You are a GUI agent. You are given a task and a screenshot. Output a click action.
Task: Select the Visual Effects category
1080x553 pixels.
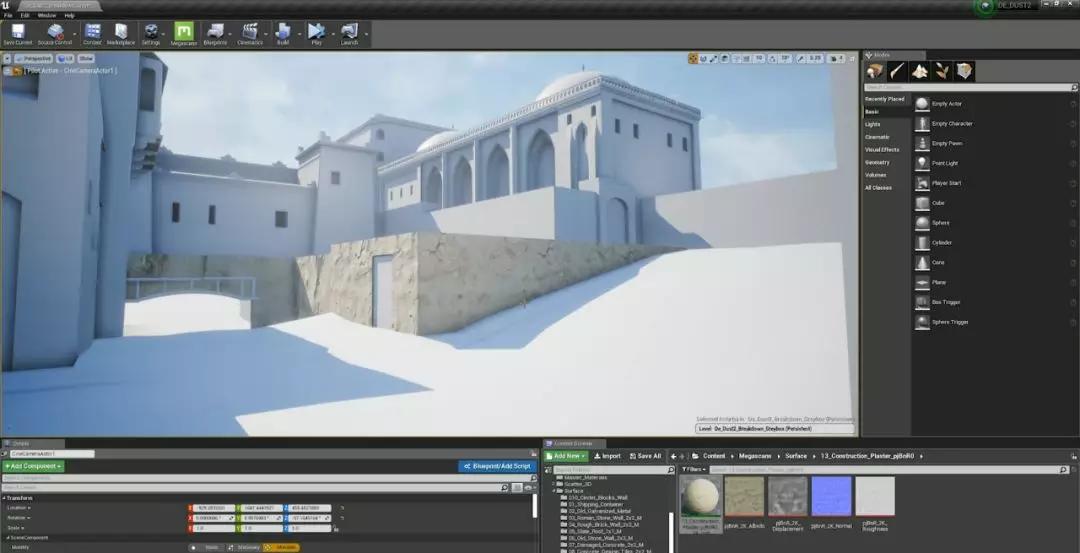882,149
